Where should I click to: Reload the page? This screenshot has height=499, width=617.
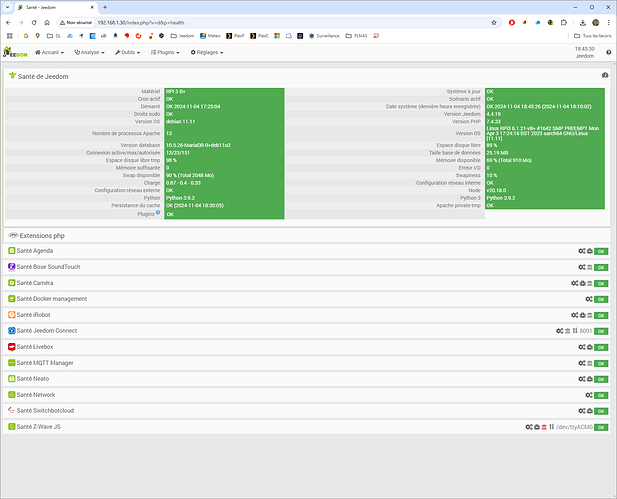tap(34, 23)
